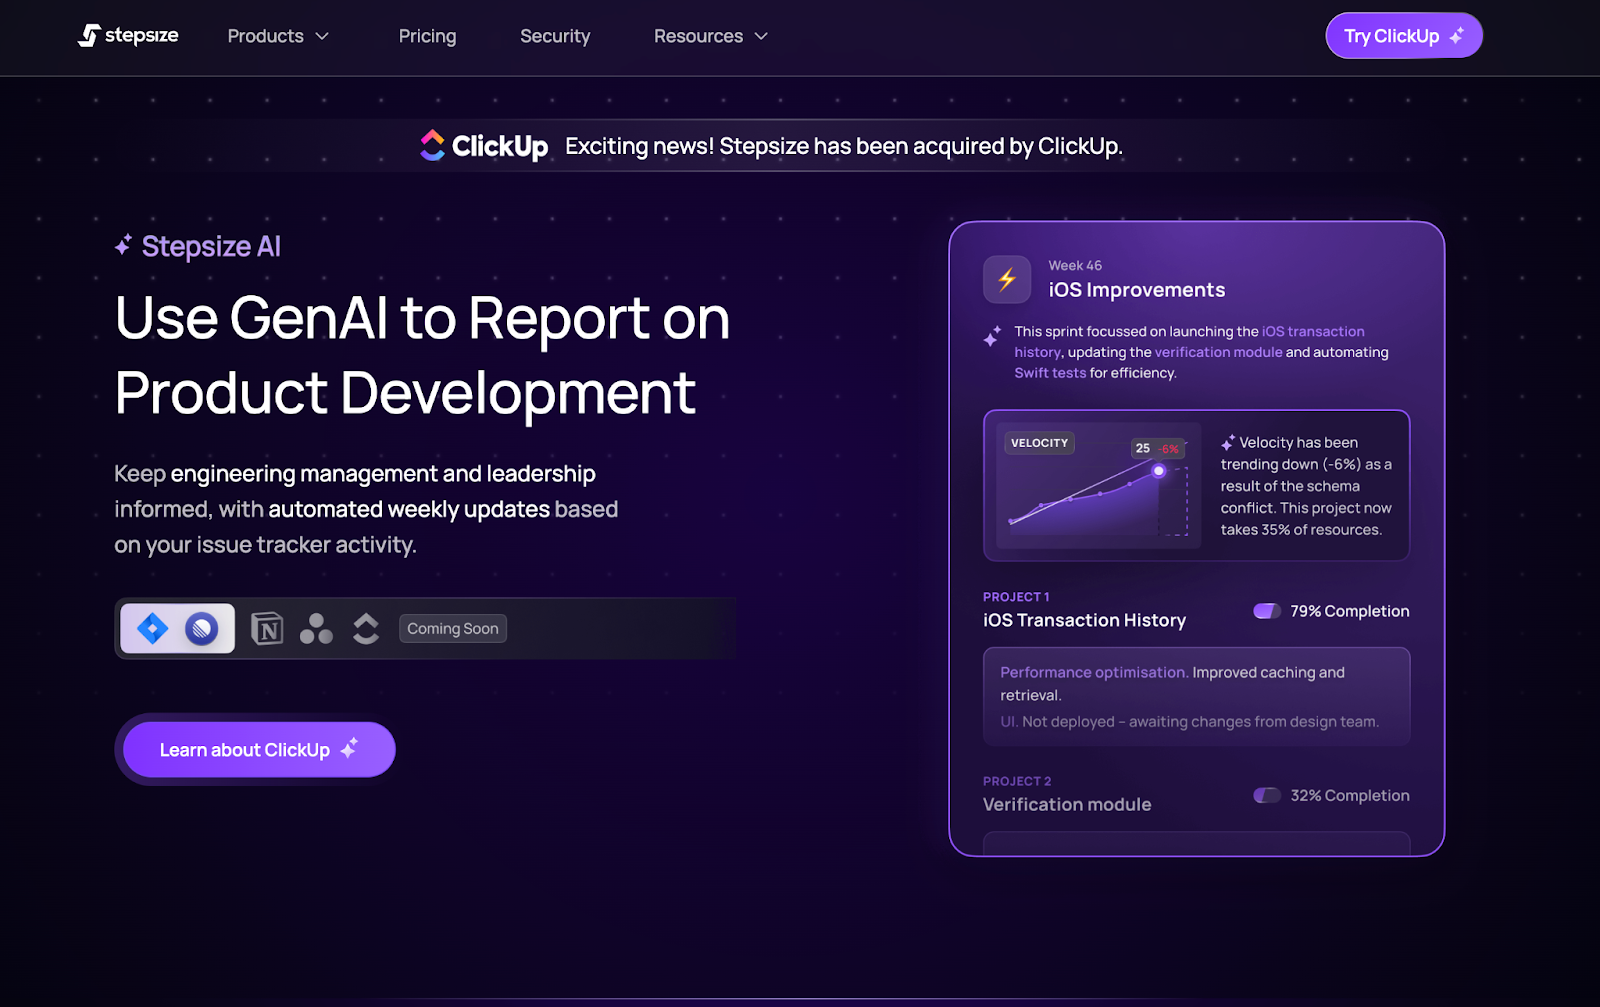
Task: Click the Stepsize logo in the header
Action: (128, 36)
